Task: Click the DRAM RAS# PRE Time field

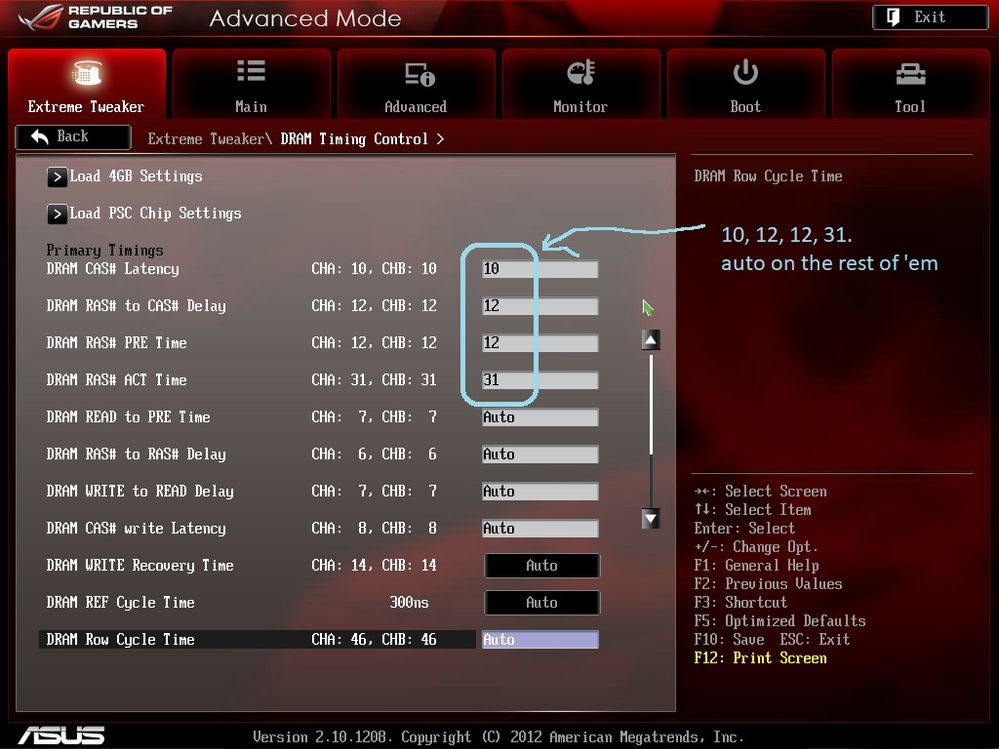Action: (540, 343)
